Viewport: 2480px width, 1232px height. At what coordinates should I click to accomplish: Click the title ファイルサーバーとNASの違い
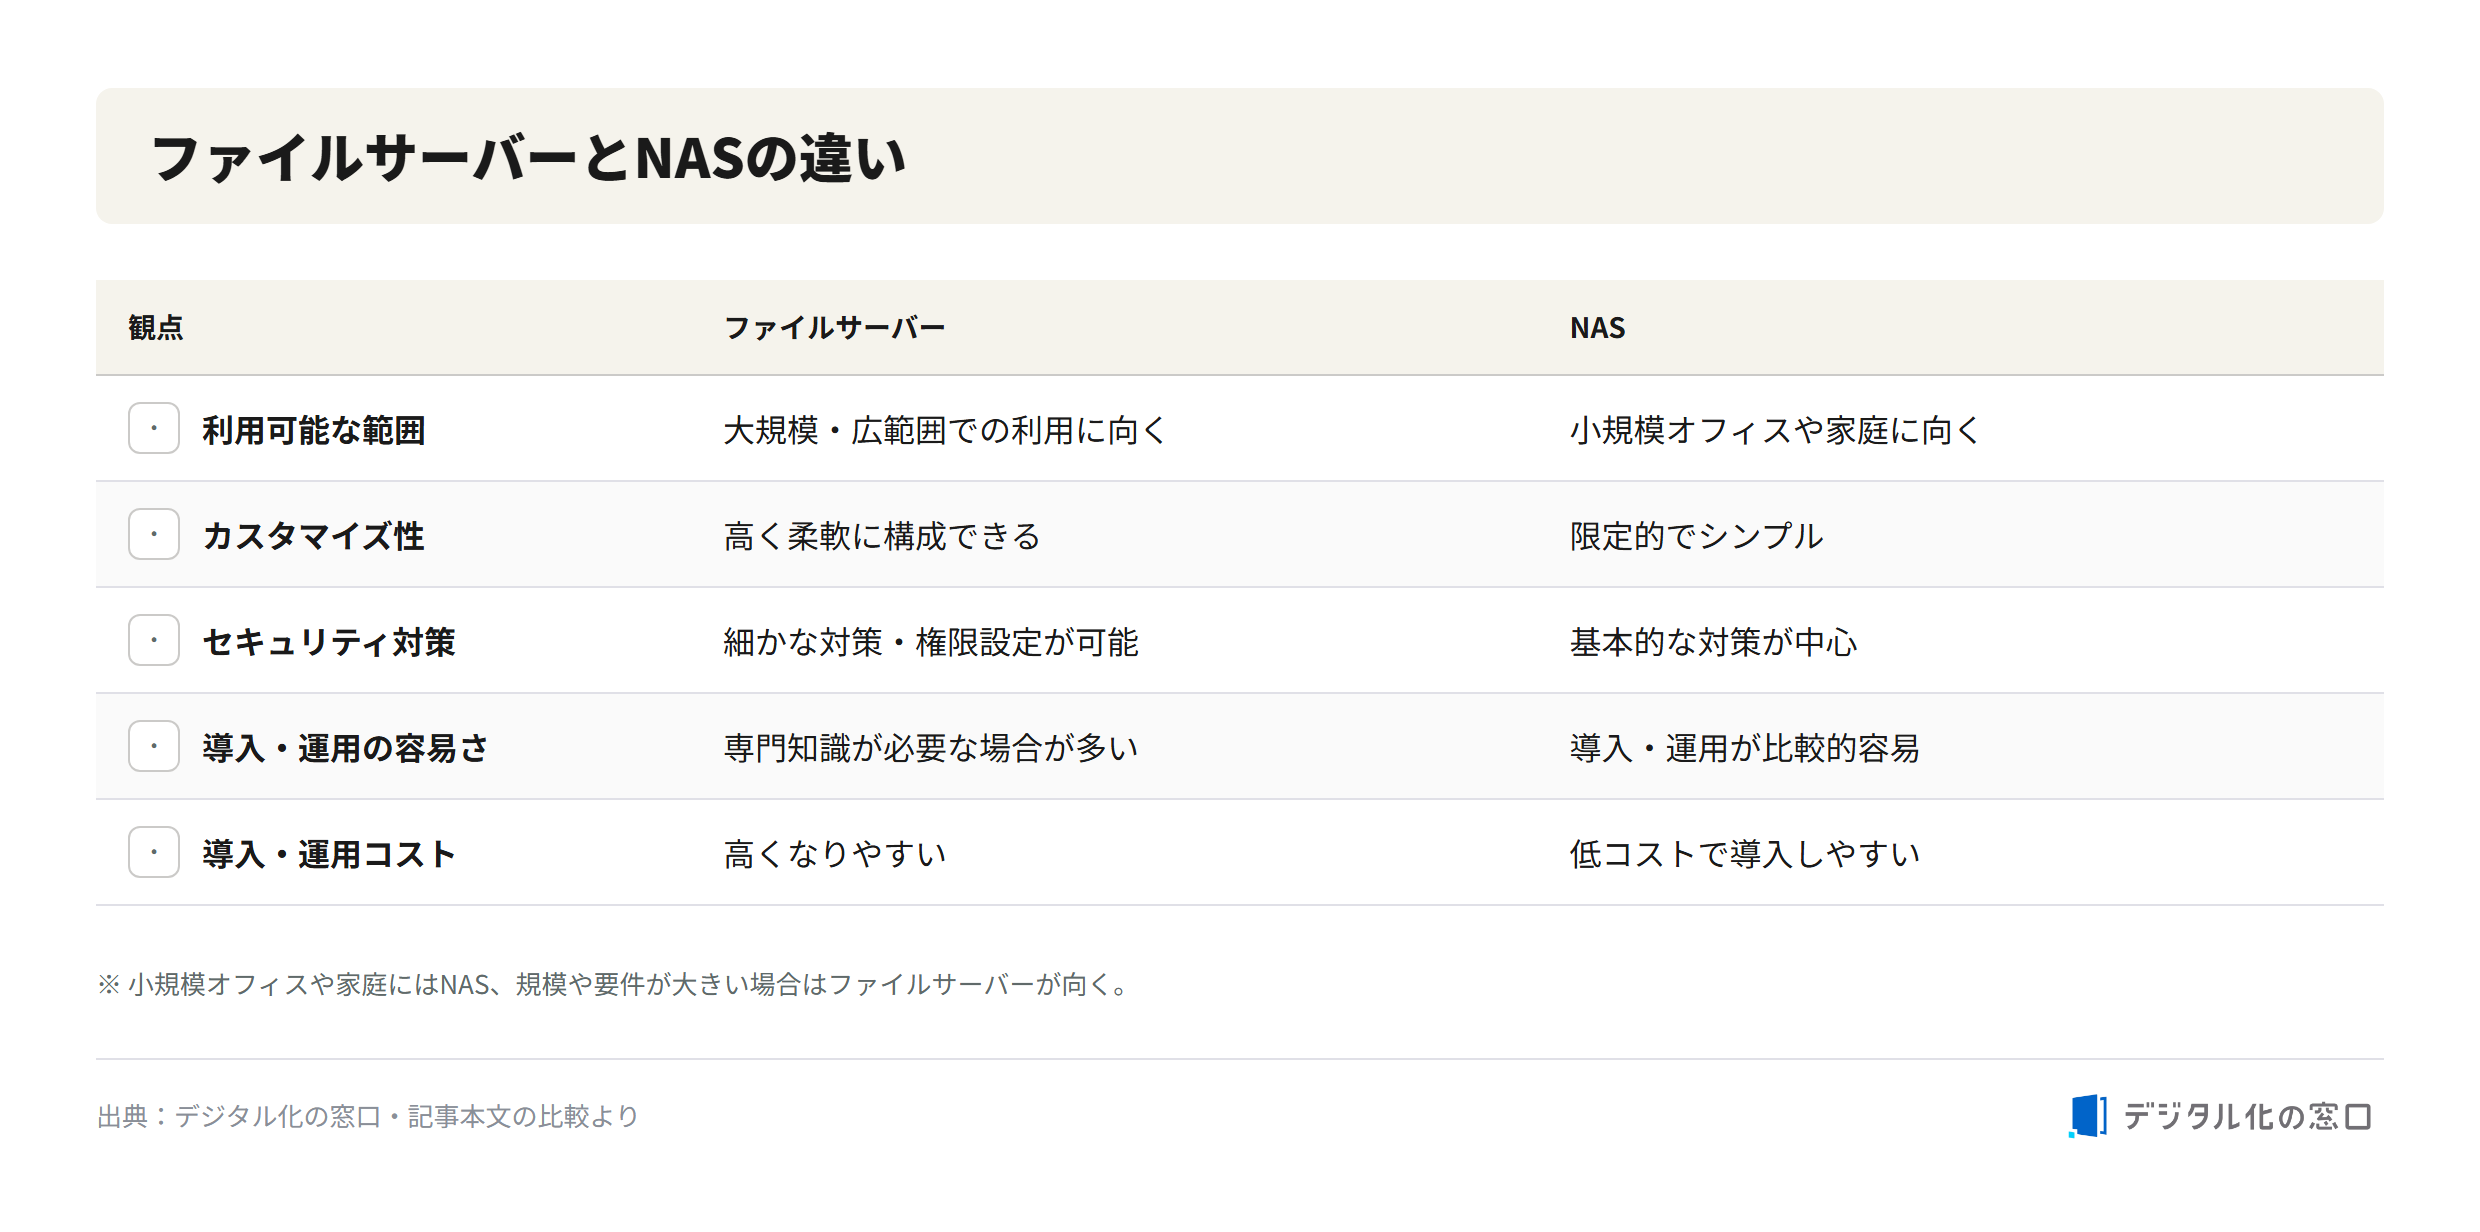pyautogui.click(x=527, y=158)
